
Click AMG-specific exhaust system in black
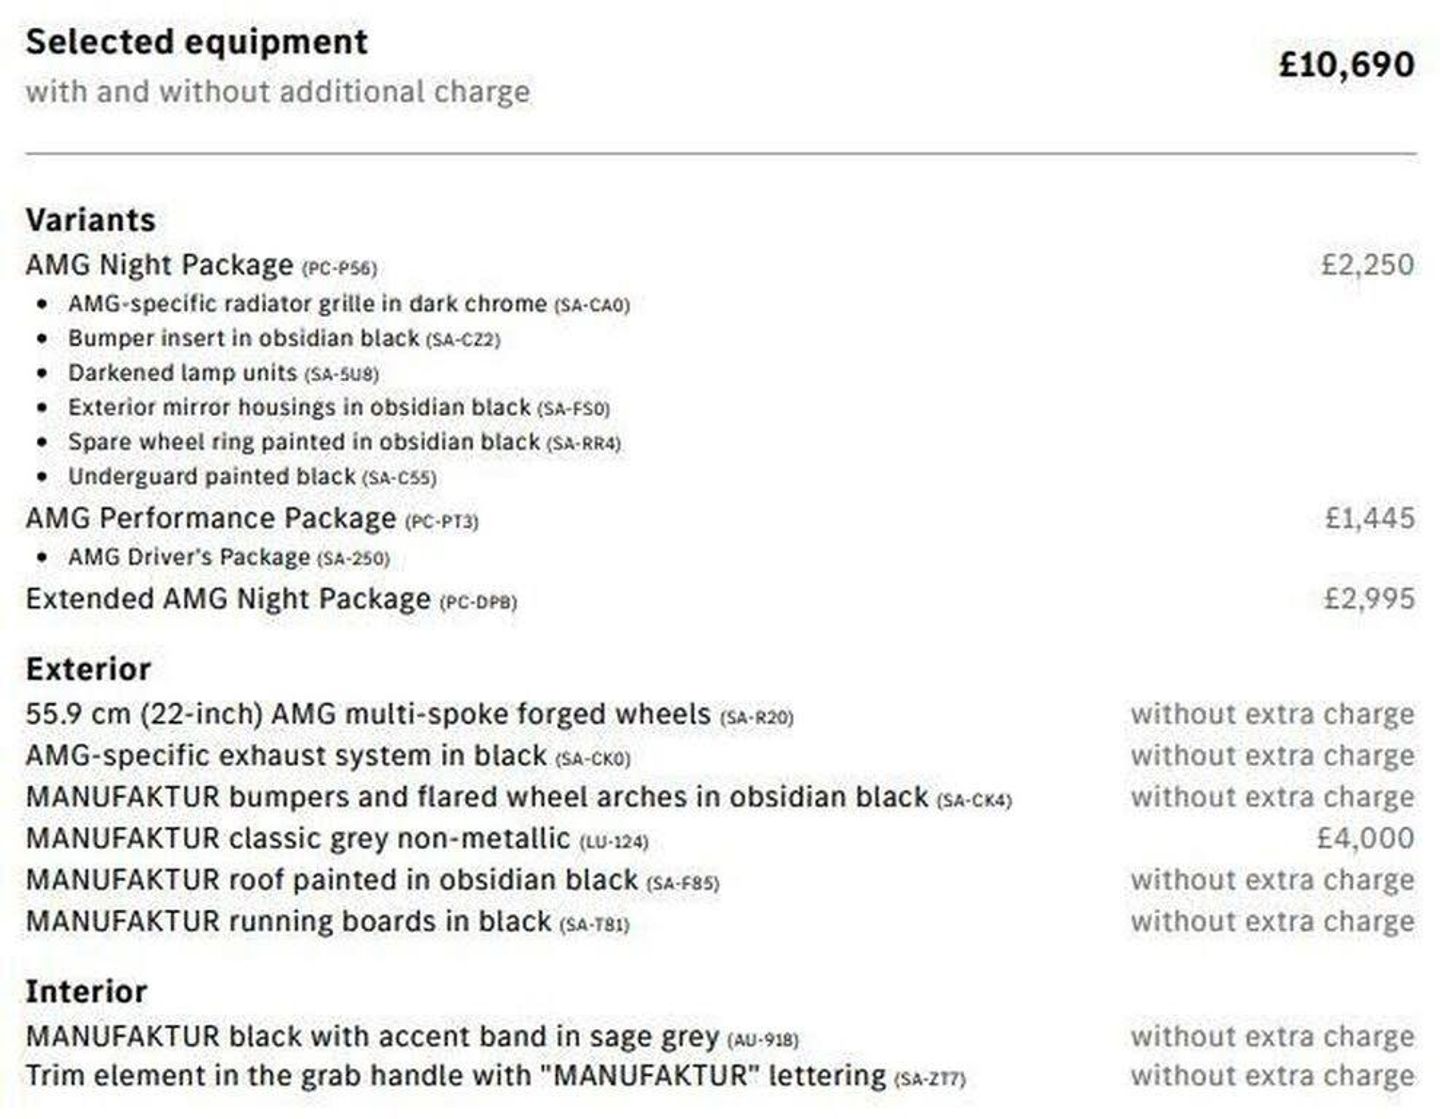(x=286, y=756)
